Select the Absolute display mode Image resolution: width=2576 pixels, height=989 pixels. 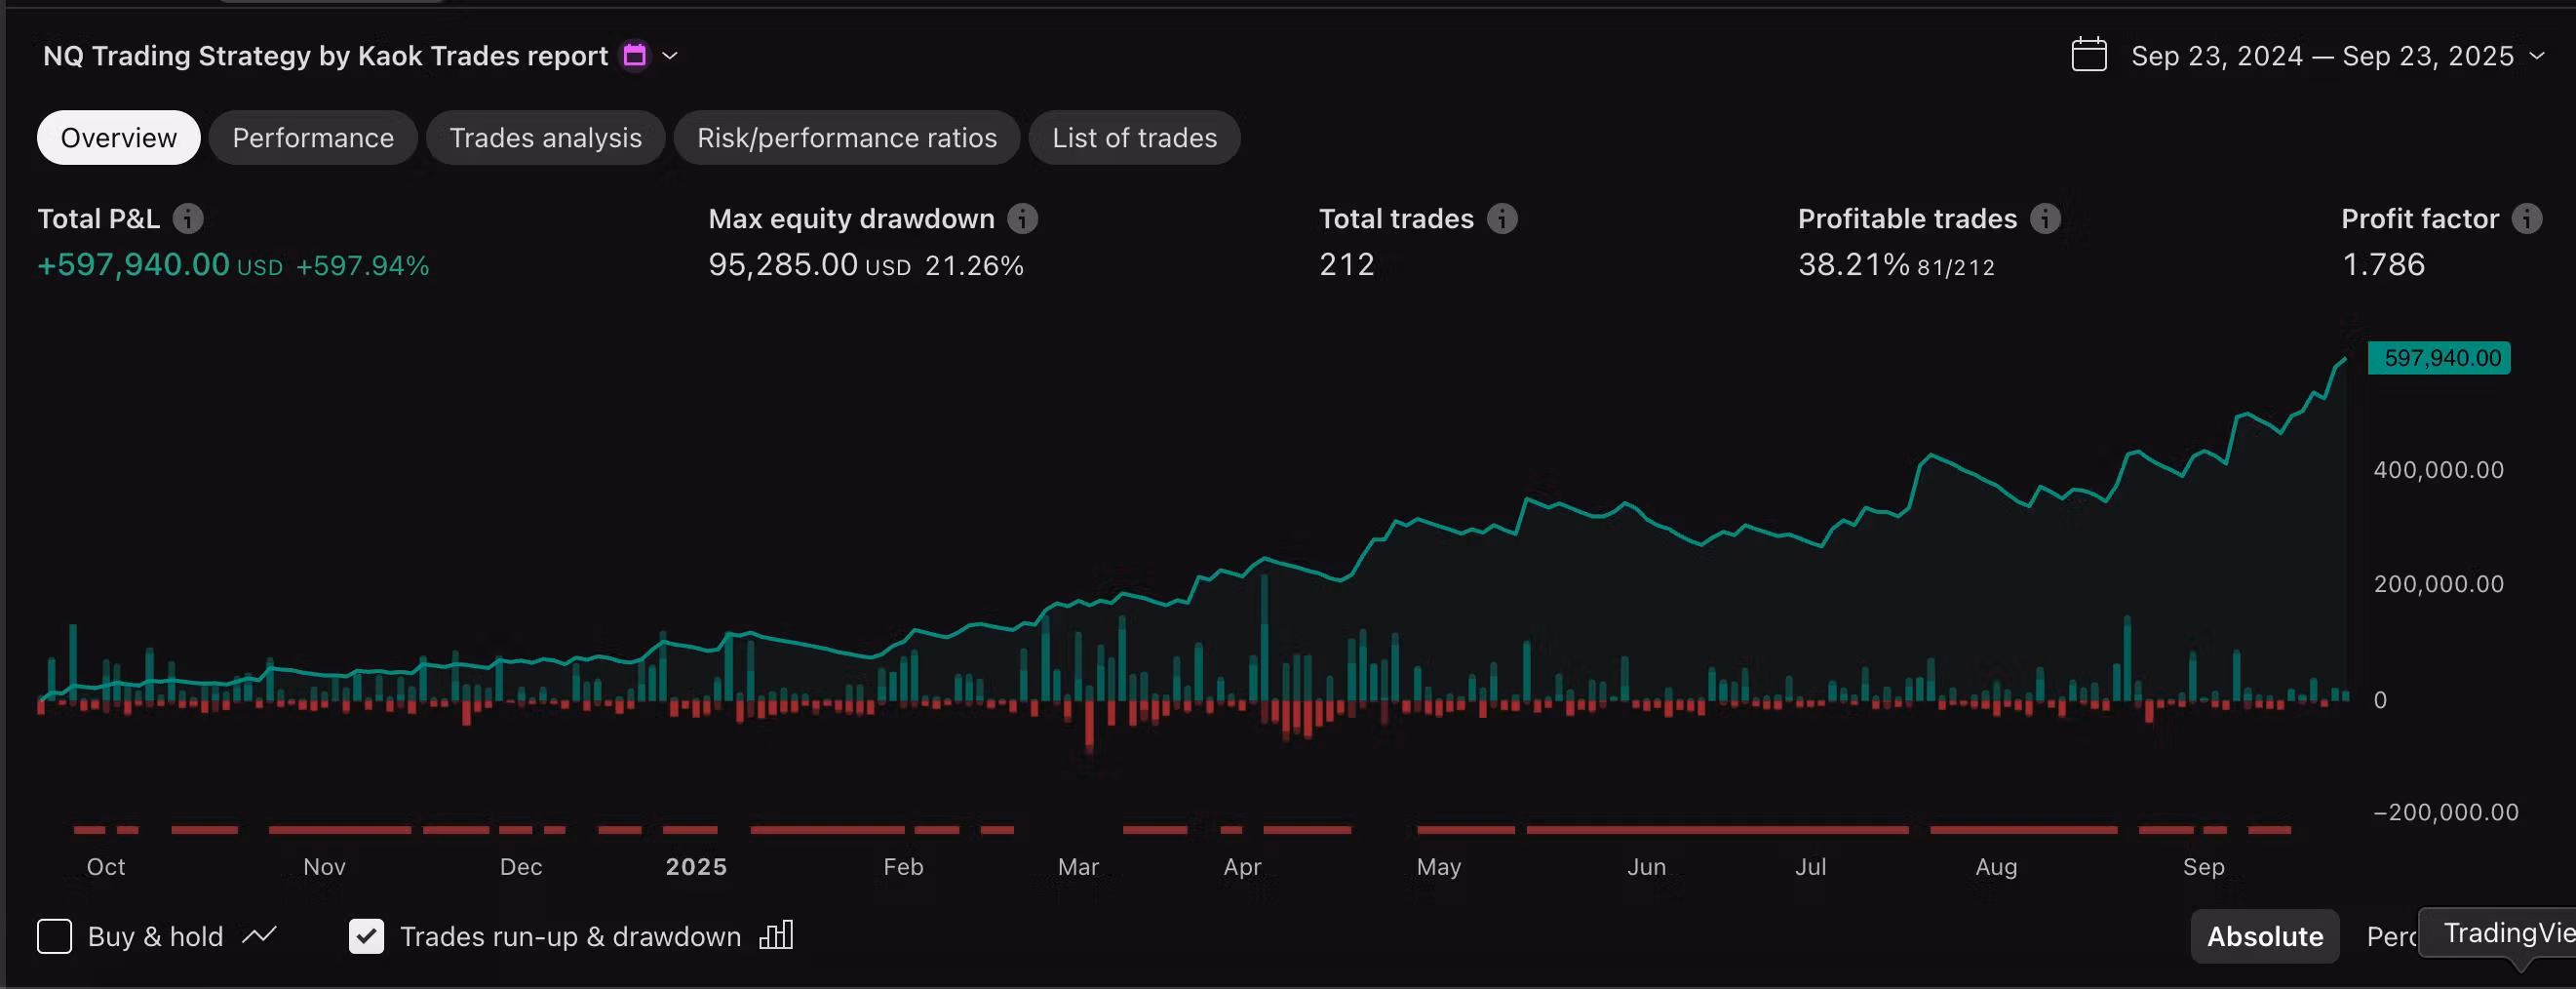tap(2264, 936)
